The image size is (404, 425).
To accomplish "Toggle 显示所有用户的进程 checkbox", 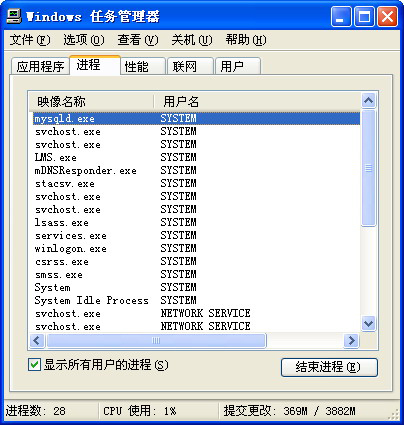I will (34, 365).
